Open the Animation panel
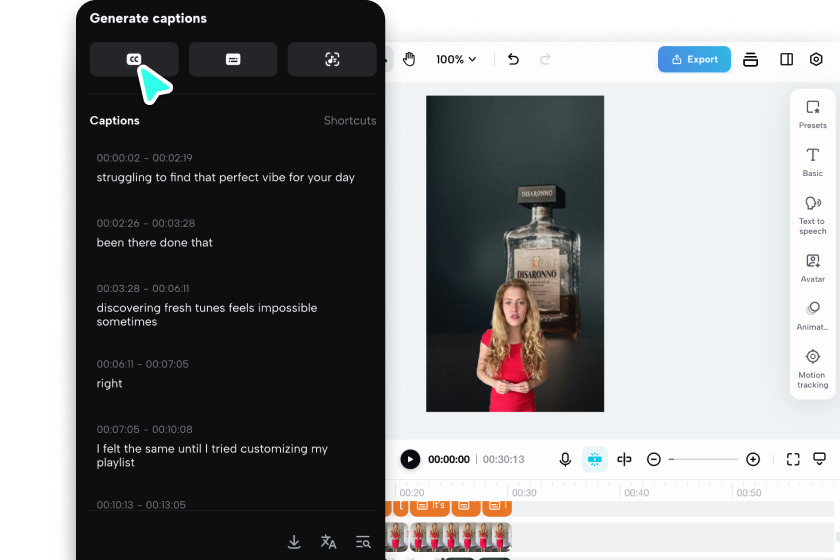 813,316
